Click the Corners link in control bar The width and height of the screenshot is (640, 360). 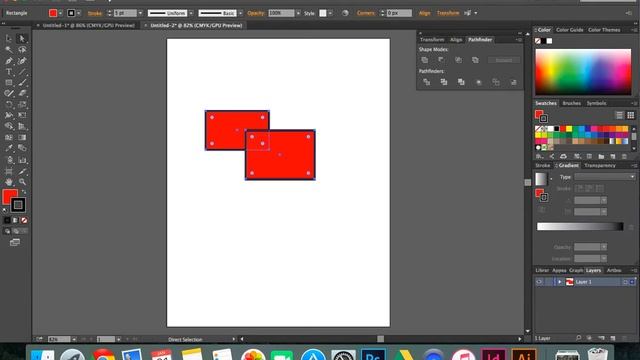(x=366, y=13)
